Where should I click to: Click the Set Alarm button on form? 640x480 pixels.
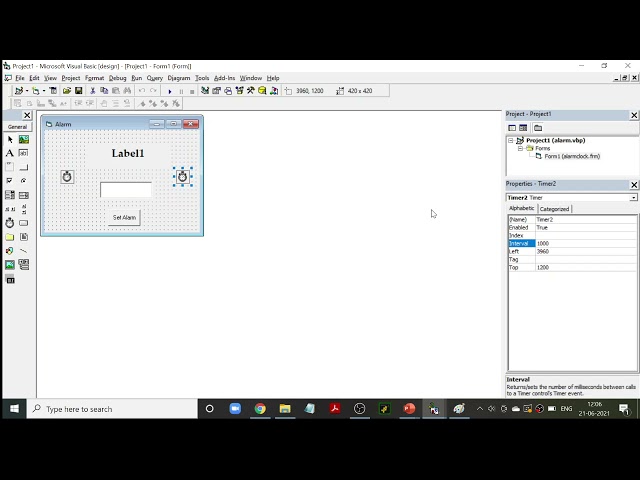124,218
